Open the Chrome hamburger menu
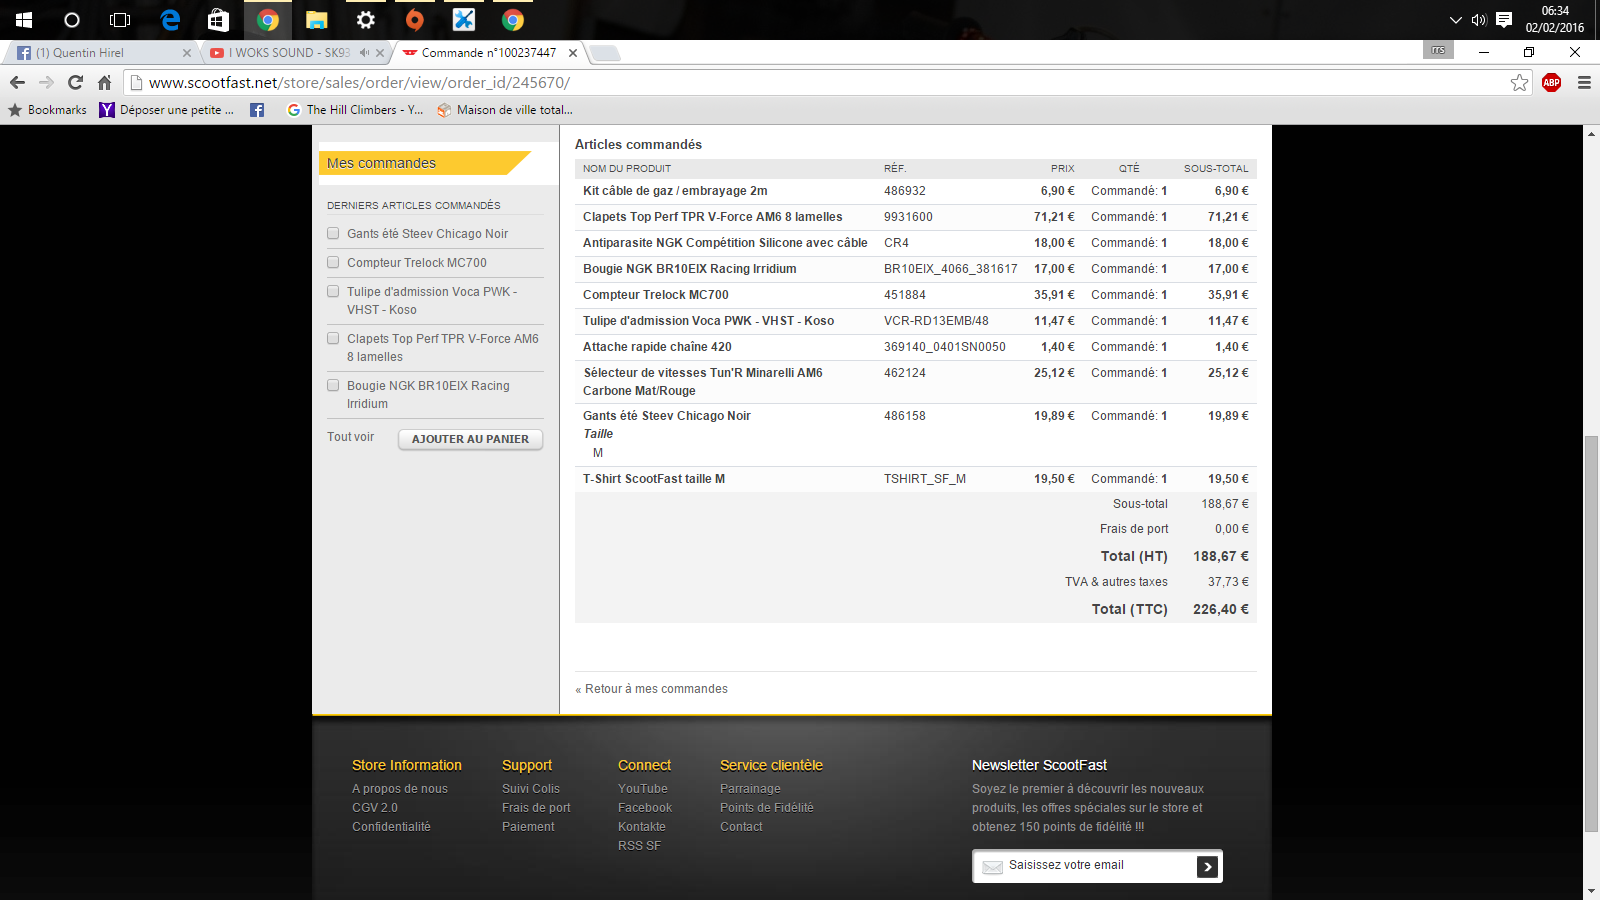 (x=1584, y=83)
